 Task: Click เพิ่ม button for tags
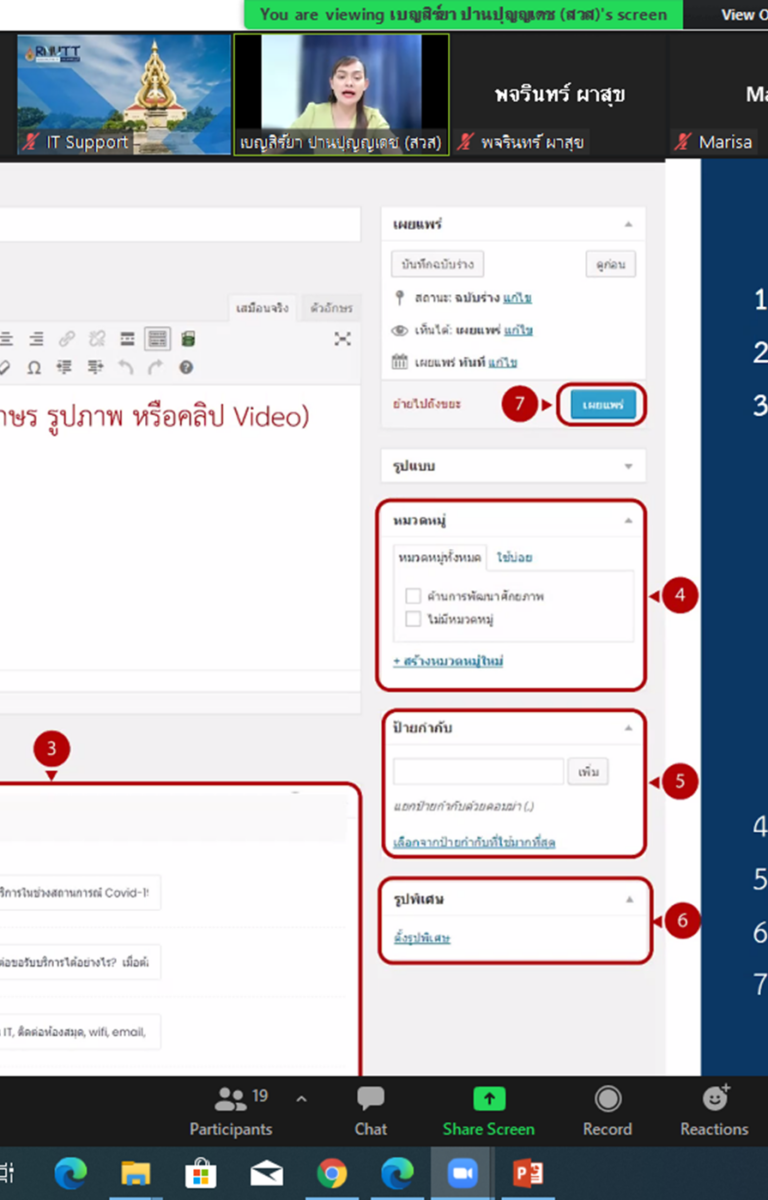[588, 771]
